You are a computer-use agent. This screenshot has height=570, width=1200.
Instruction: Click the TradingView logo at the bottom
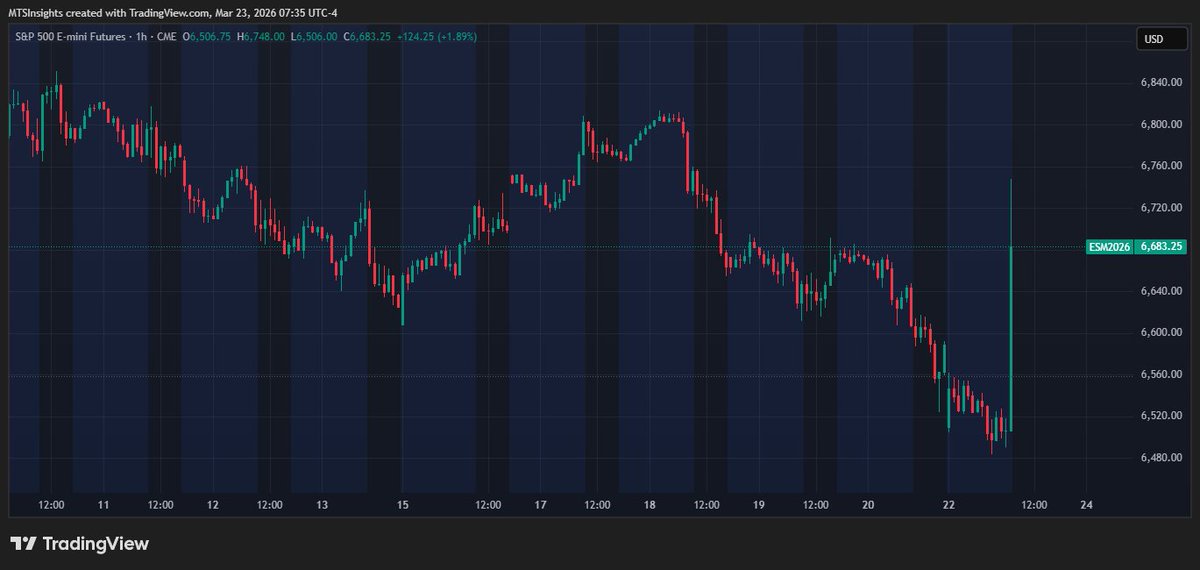80,544
